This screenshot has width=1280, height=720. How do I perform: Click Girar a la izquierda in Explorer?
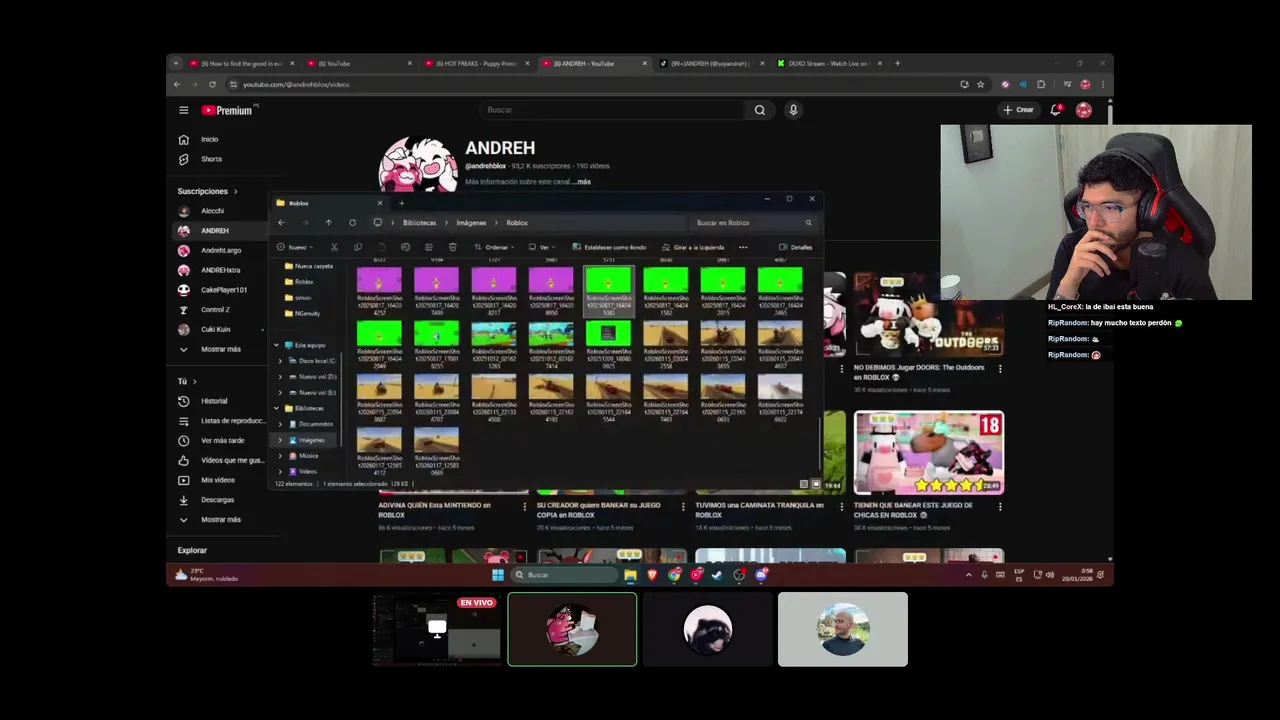pos(693,247)
